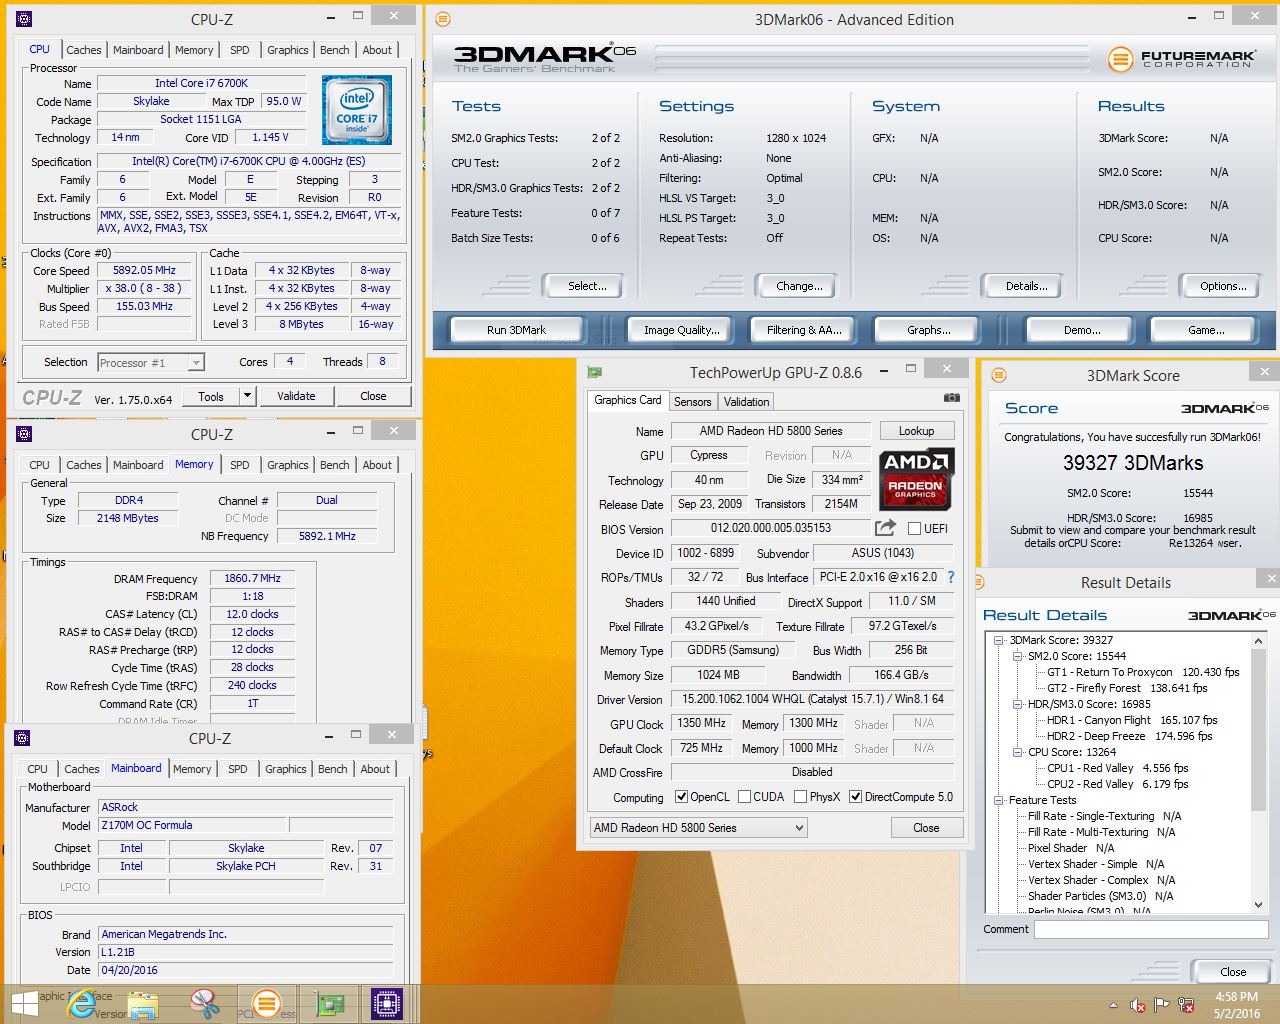Image resolution: width=1280 pixels, height=1024 pixels.
Task: Click the Filtering & AA... button
Action: click(x=804, y=330)
